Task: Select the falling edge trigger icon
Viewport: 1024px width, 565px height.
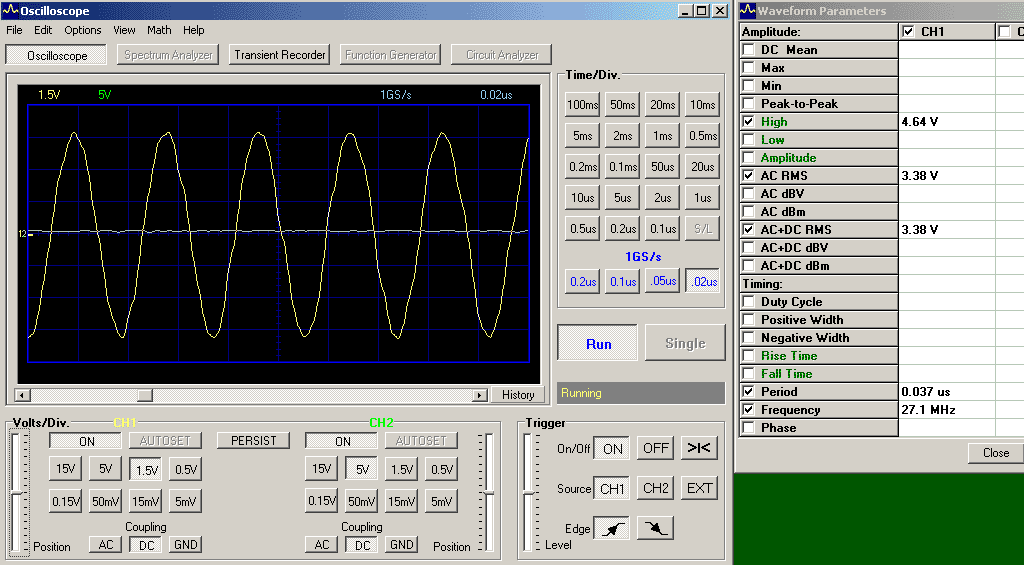Action: (655, 528)
